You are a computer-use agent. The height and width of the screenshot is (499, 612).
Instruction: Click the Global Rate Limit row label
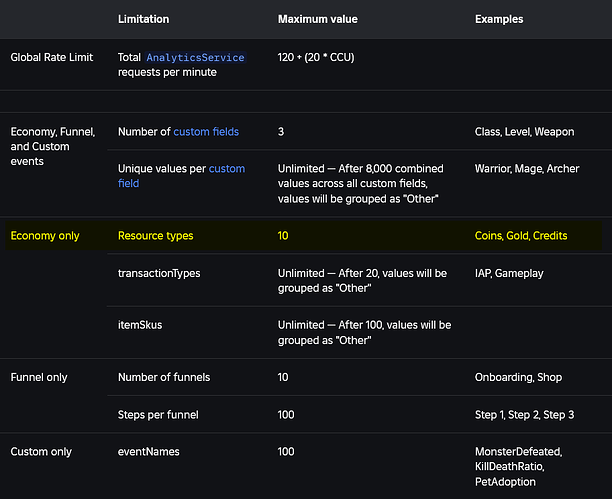tap(52, 57)
